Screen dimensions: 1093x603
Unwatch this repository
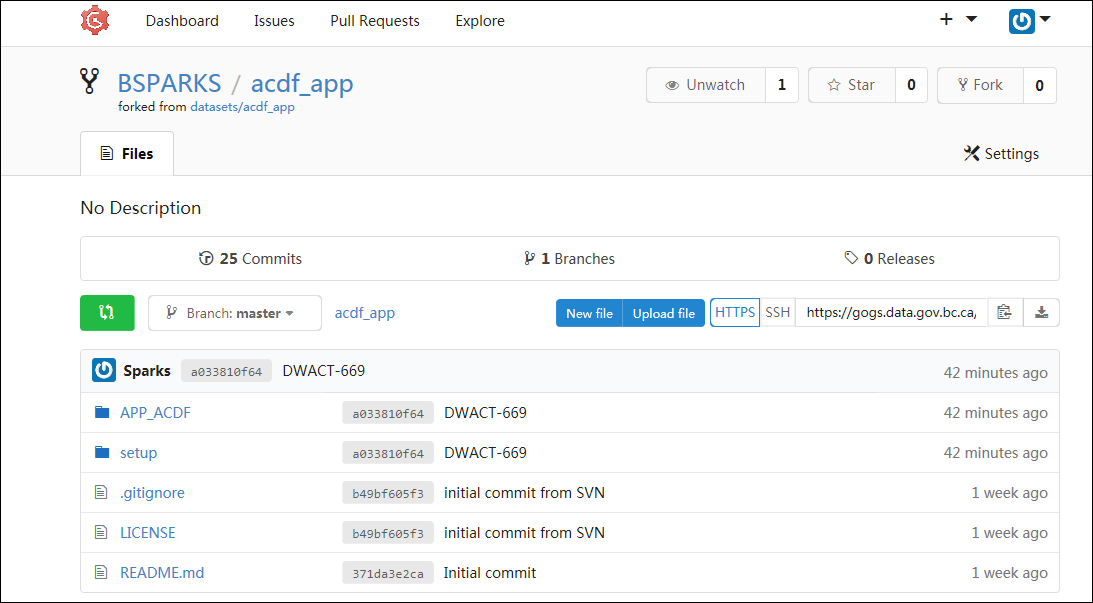(x=705, y=85)
